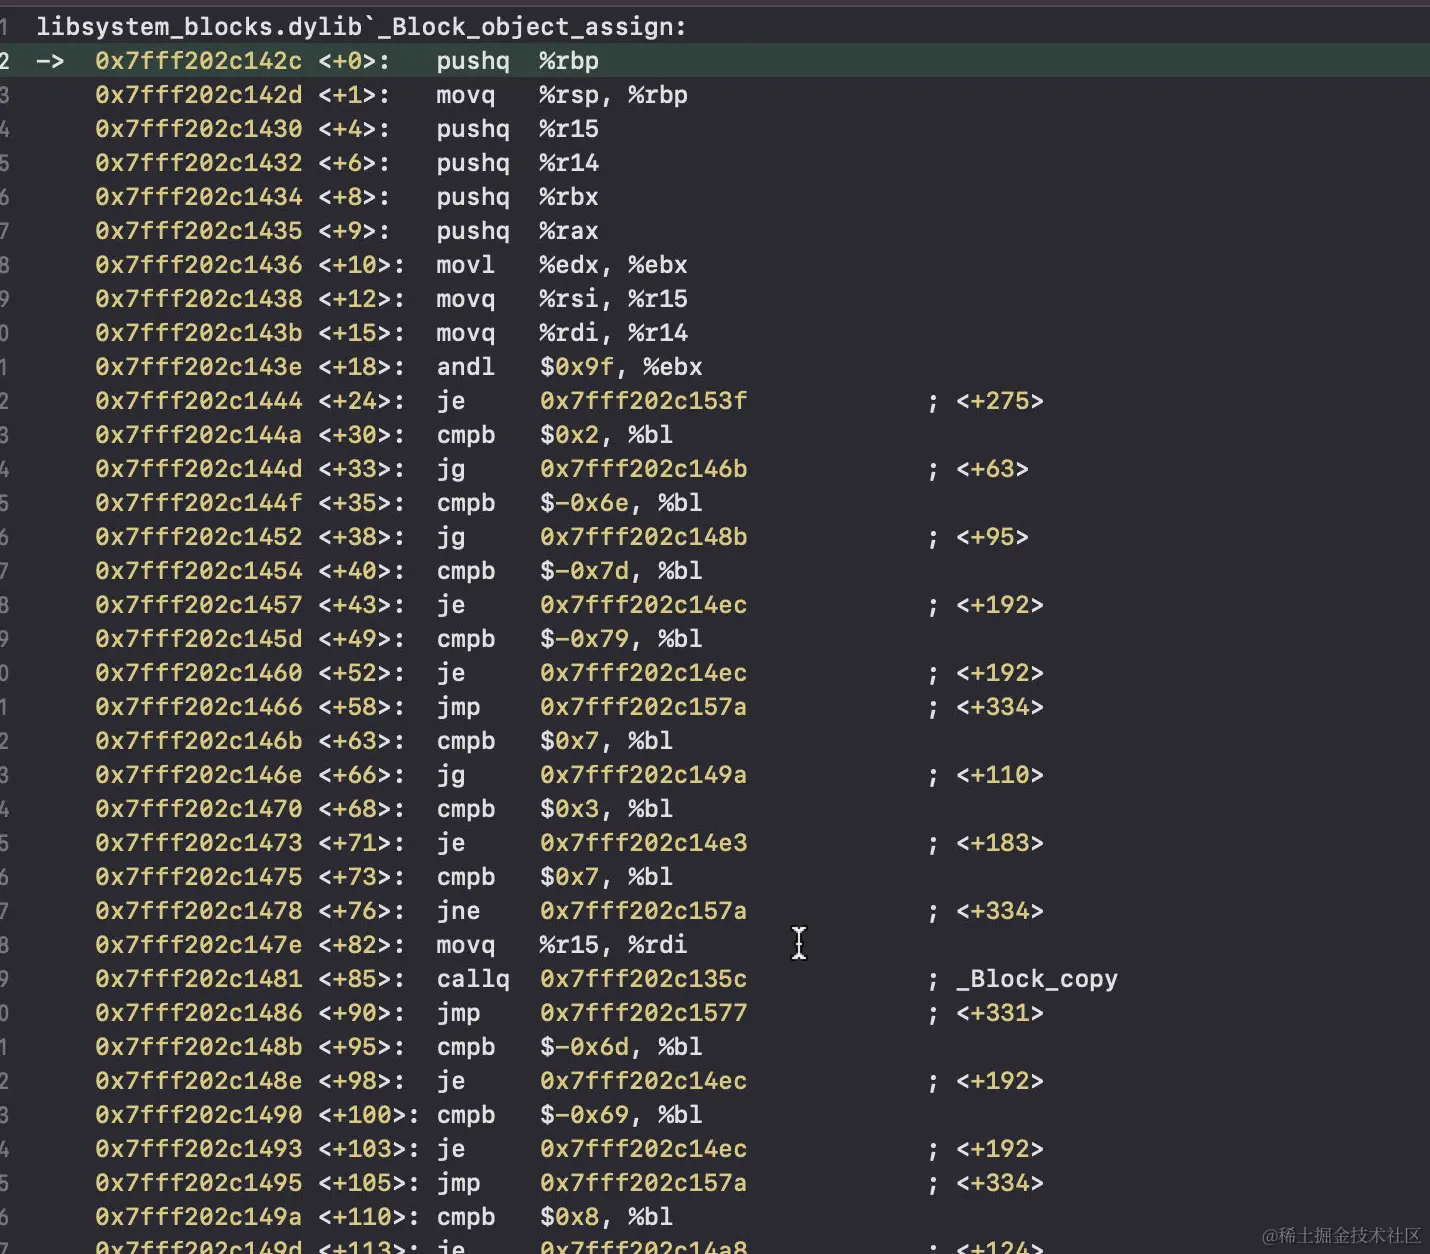Click the current instruction arrow indicator
This screenshot has width=1430, height=1254.
click(49, 61)
